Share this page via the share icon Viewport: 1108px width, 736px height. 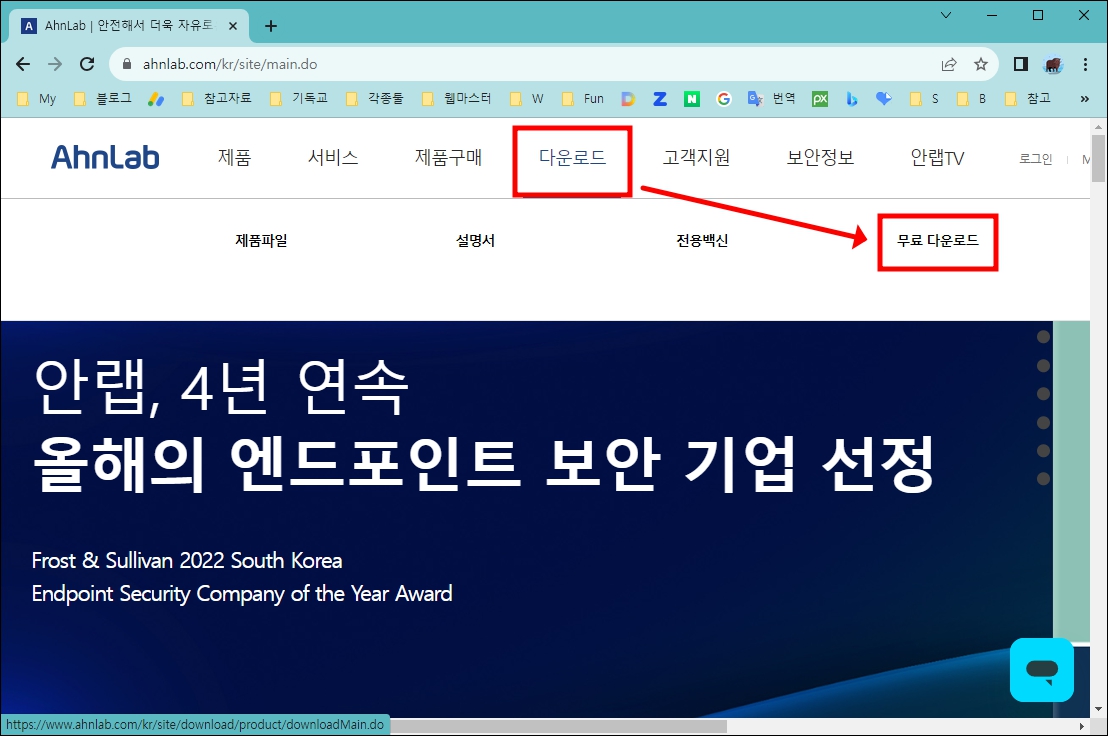tap(949, 64)
